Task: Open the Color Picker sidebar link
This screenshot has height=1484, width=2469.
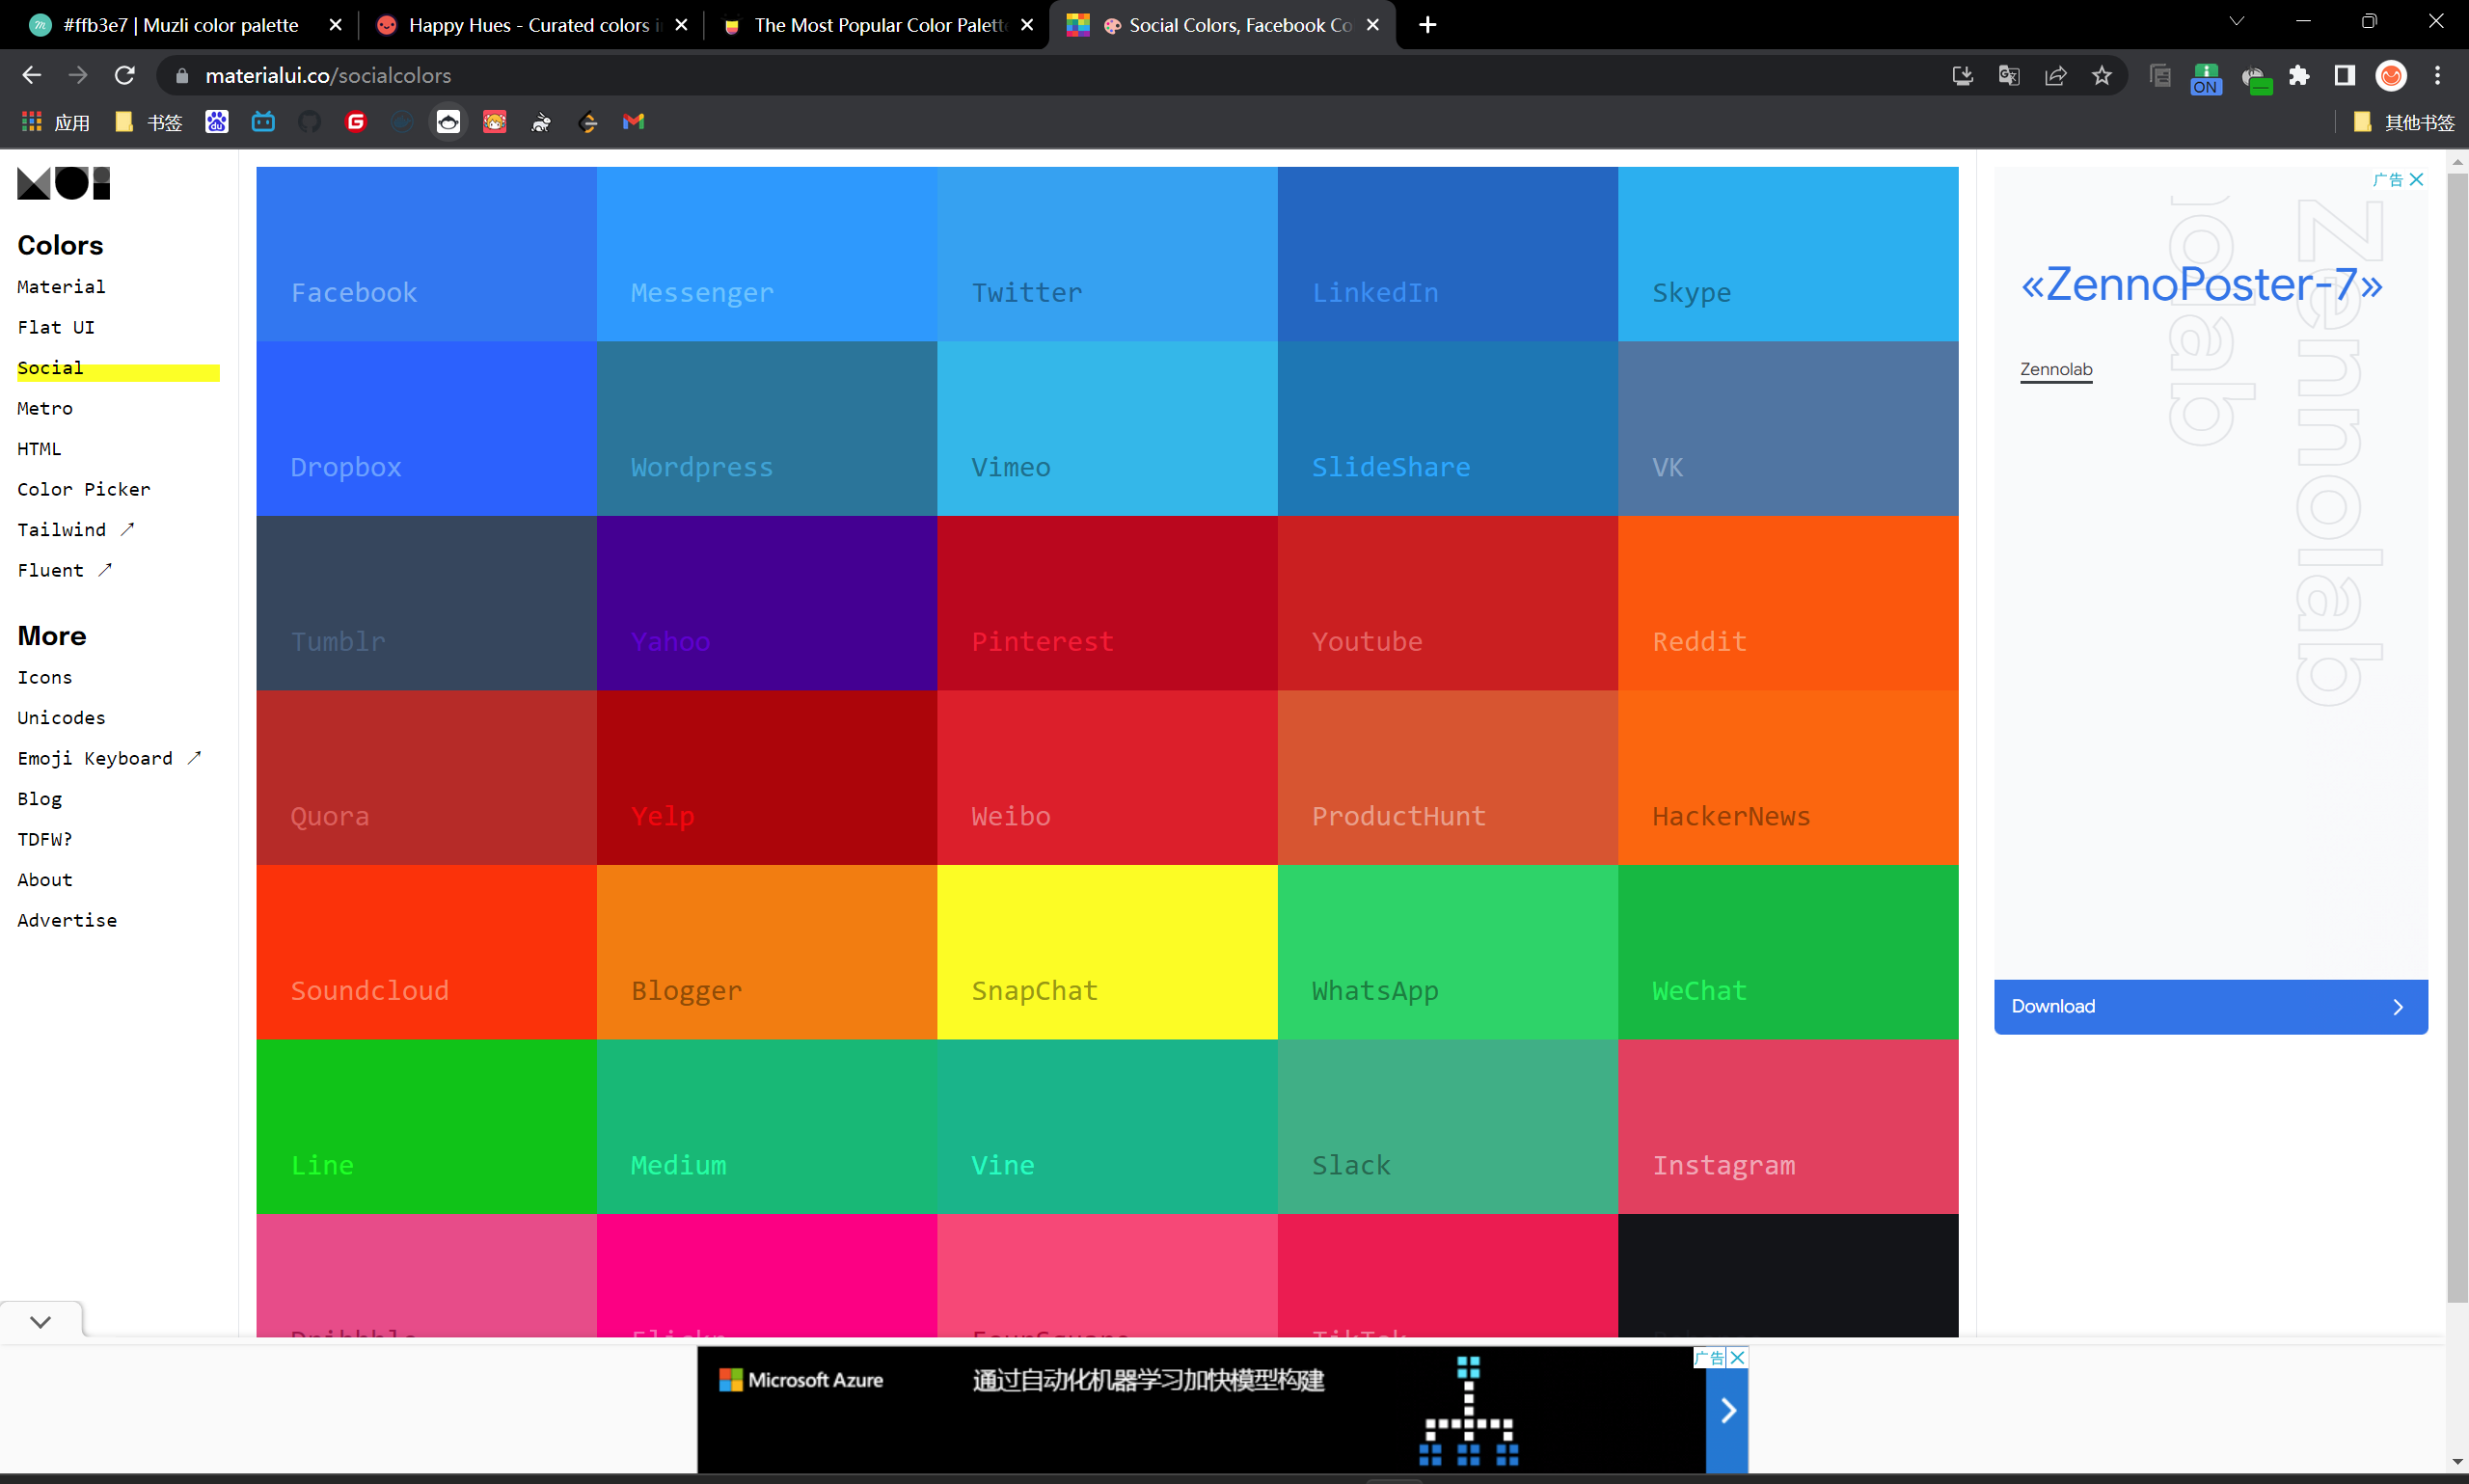Action: click(x=84, y=489)
